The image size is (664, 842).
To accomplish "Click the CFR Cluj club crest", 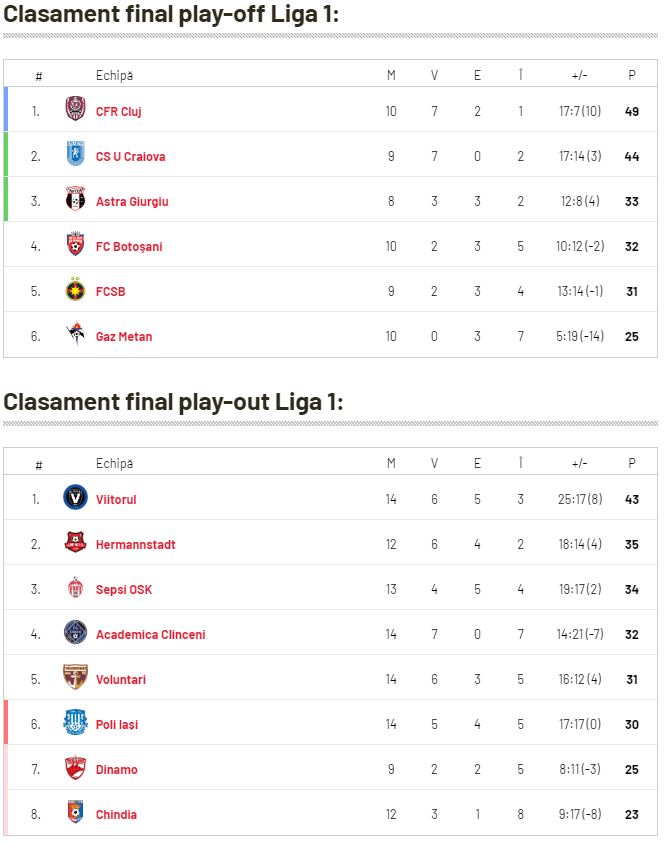I will tap(75, 108).
